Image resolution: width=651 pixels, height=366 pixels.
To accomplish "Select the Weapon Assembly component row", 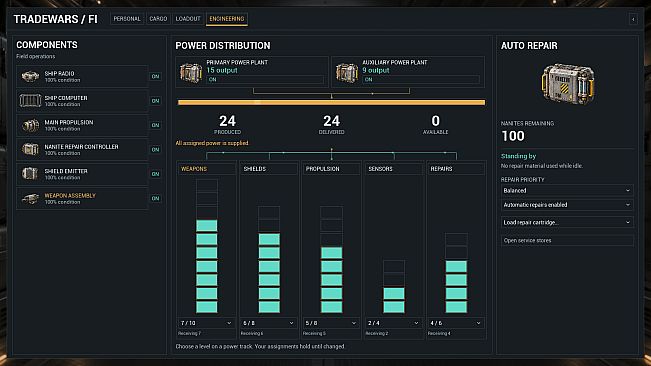I will pyautogui.click(x=82, y=198).
